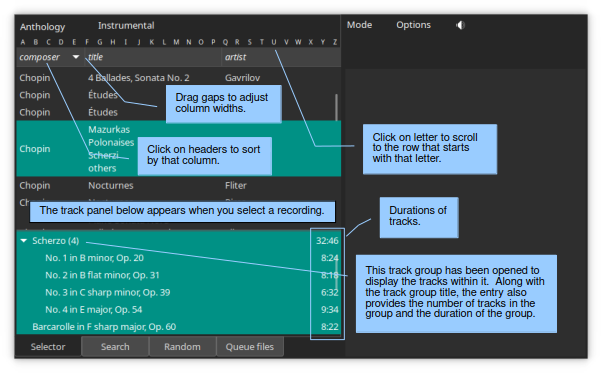The image size is (601, 373).
Task: Jump to letter B in alphabet bar
Action: 36,42
